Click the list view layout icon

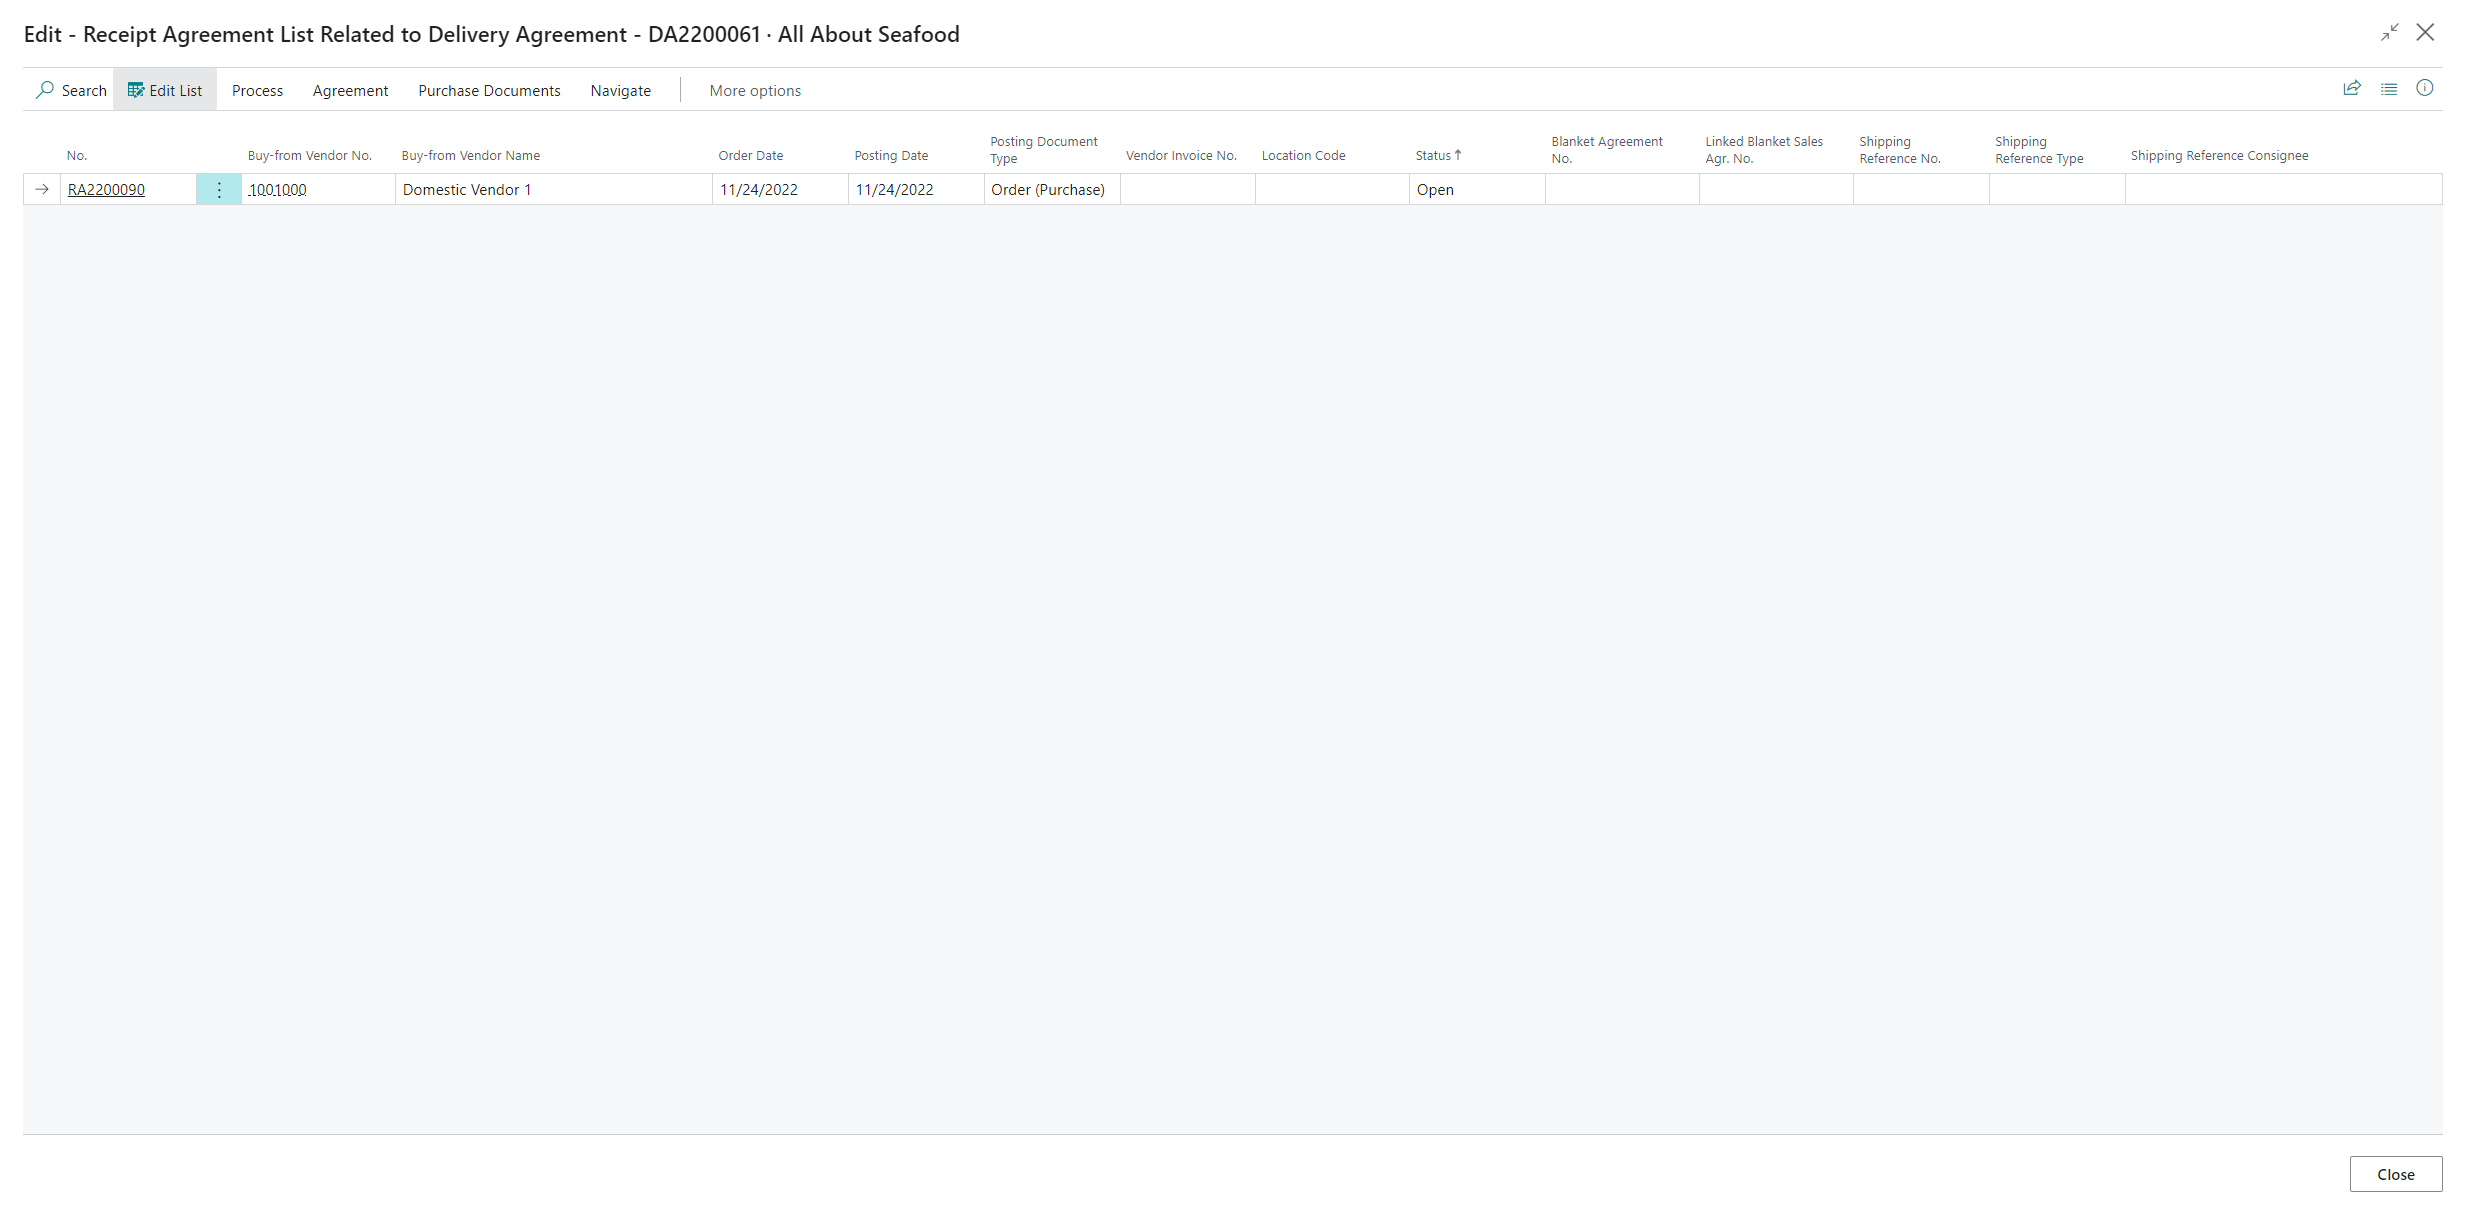2389,88
